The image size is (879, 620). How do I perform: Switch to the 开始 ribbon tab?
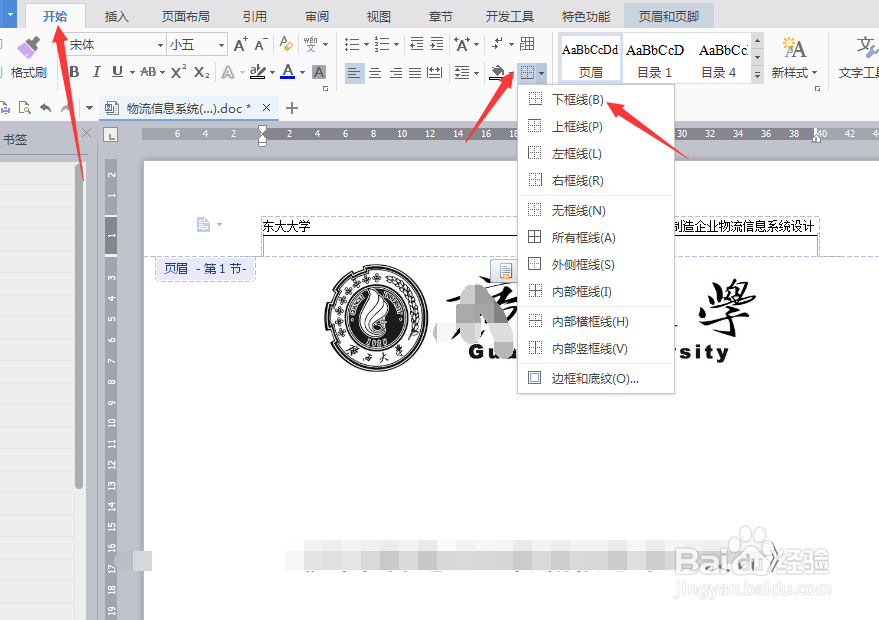[55, 16]
